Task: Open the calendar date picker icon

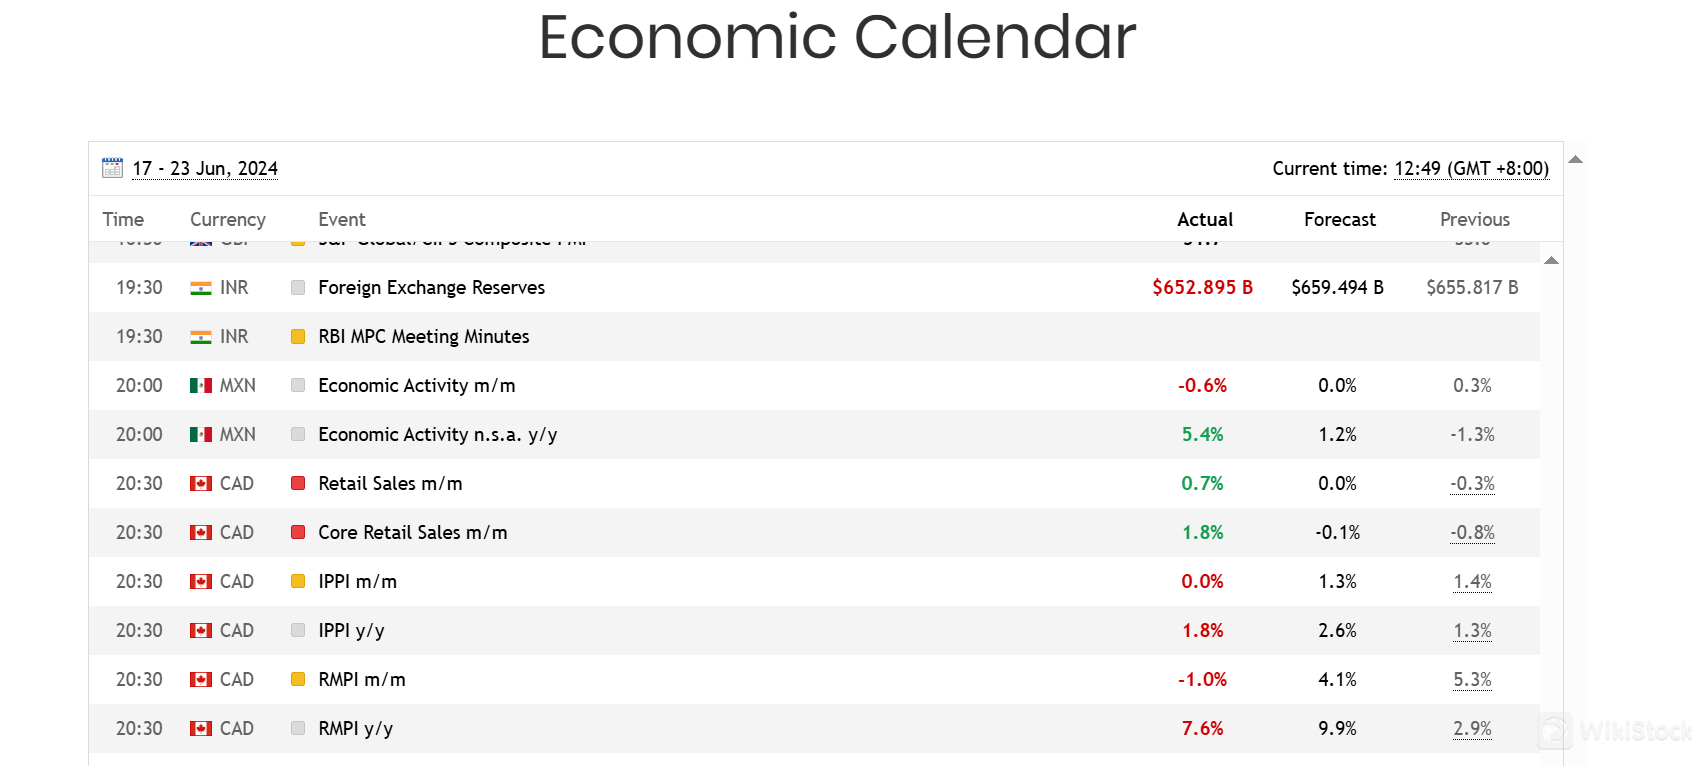Action: click(x=112, y=167)
